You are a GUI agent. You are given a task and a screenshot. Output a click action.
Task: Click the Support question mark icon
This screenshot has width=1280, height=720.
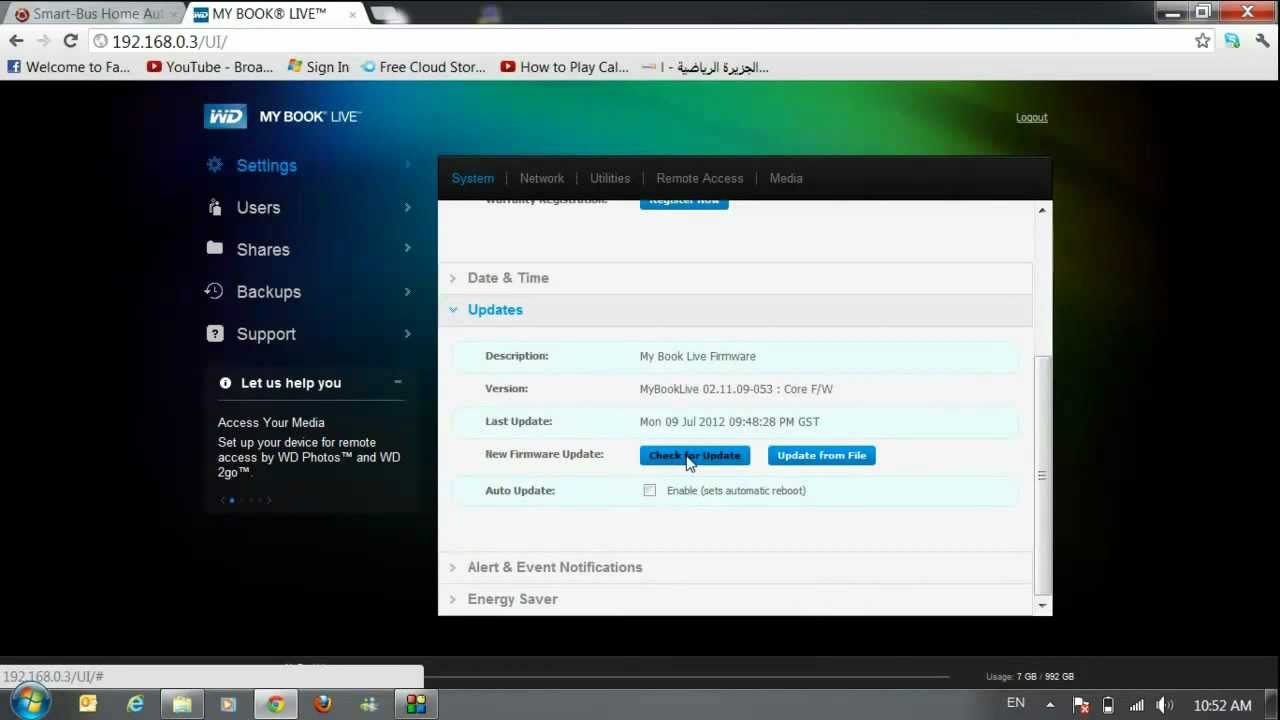pyautogui.click(x=214, y=333)
